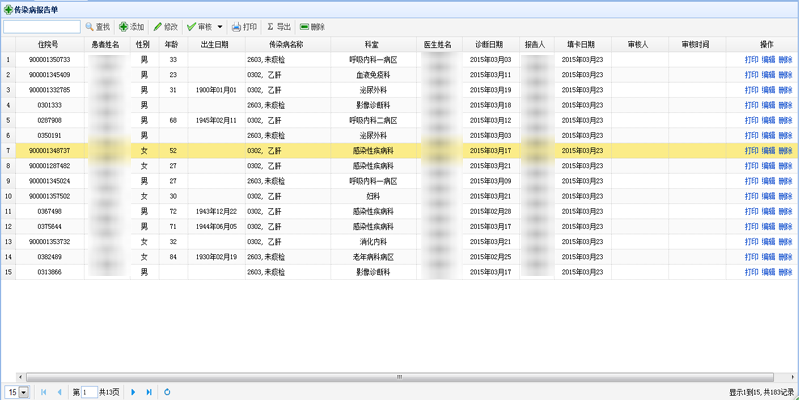The height and width of the screenshot is (400, 800).
Task: Click the 修改 pencil edit button
Action: [x=165, y=27]
